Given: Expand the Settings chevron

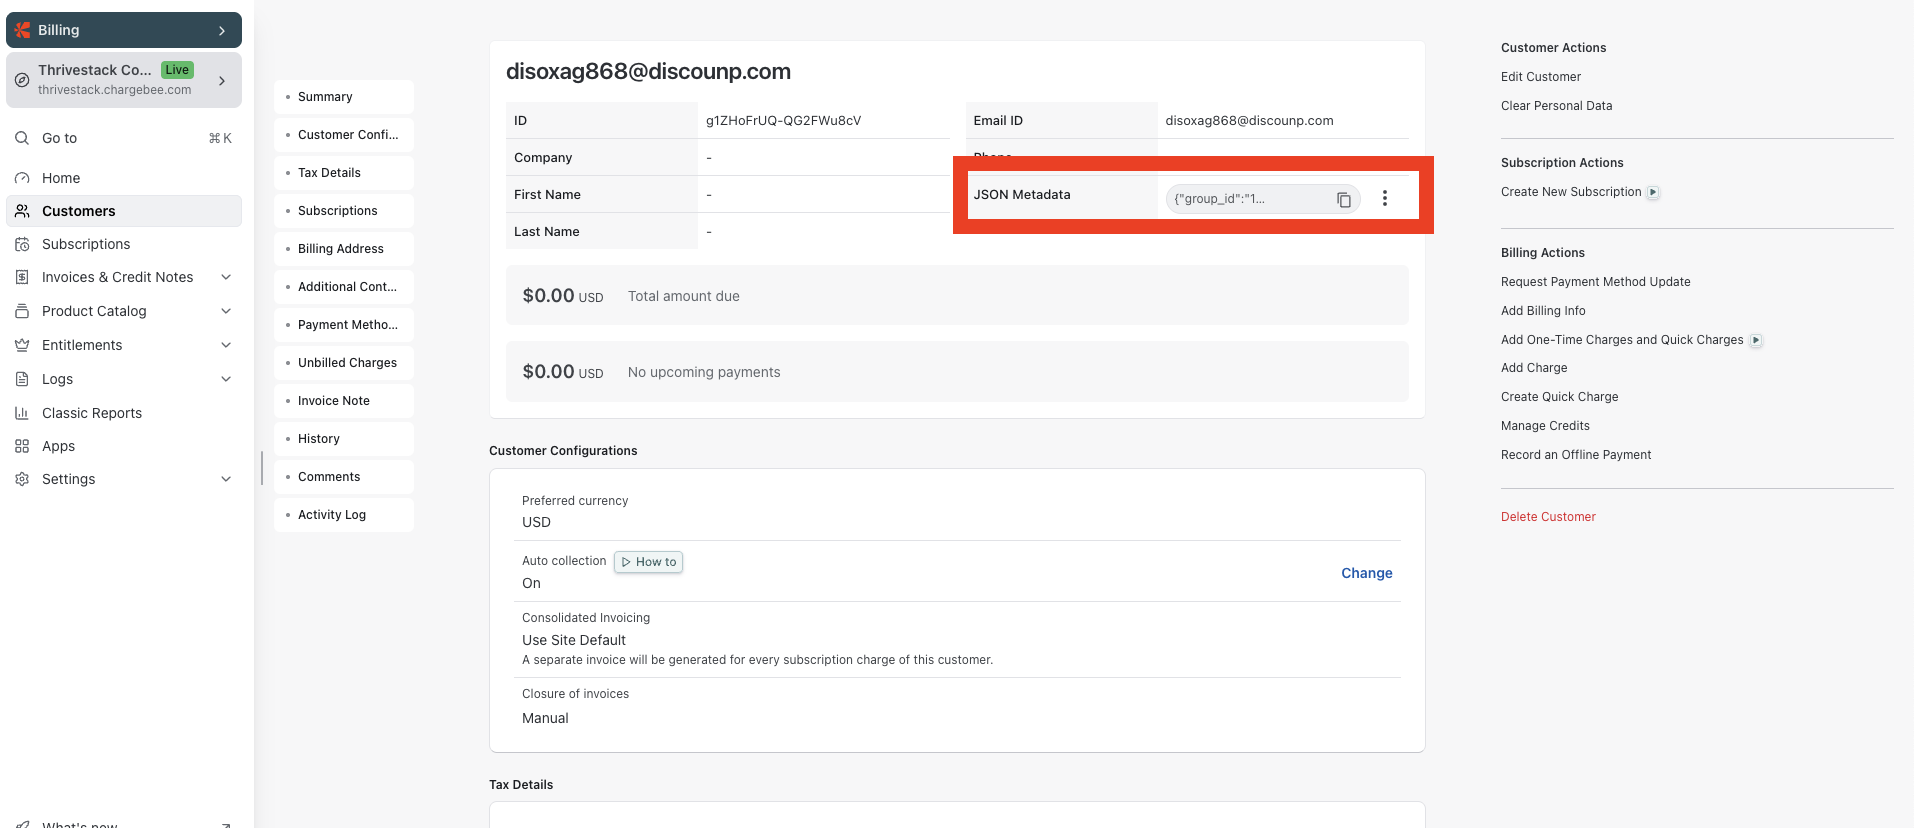Looking at the screenshot, I should click(x=226, y=479).
